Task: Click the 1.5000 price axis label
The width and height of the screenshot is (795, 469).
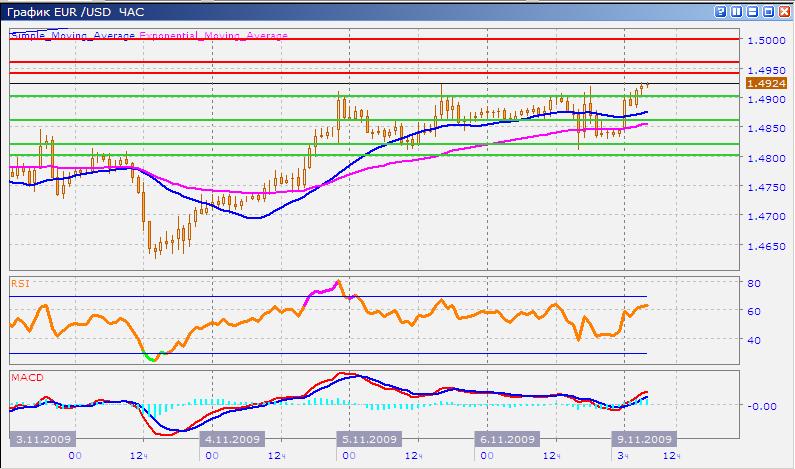Action: point(764,40)
